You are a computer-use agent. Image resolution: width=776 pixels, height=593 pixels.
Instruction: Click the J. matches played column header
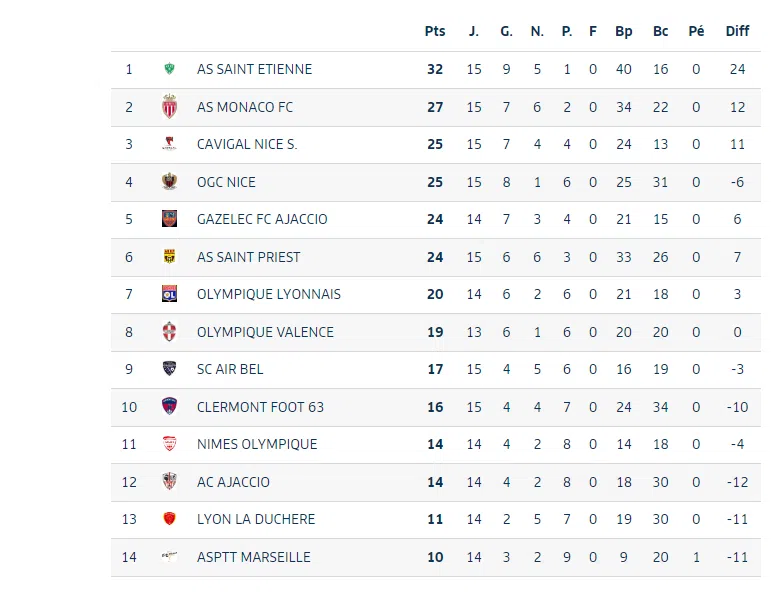point(474,31)
